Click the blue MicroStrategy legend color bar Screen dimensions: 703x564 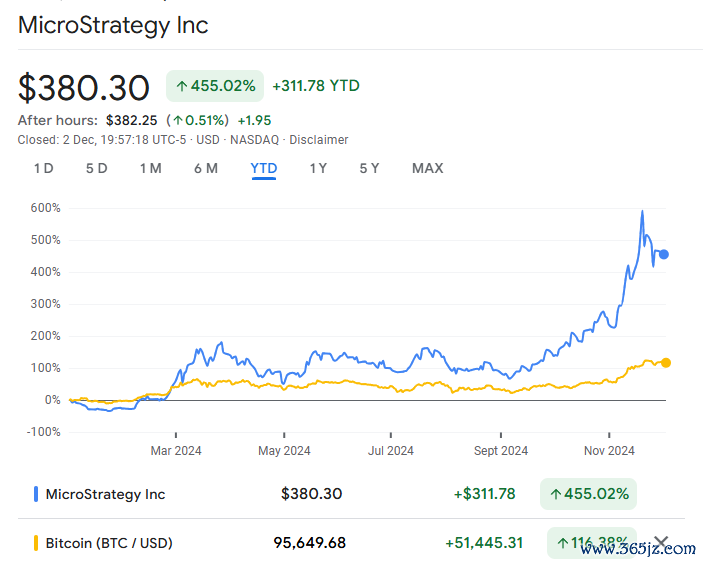36,494
